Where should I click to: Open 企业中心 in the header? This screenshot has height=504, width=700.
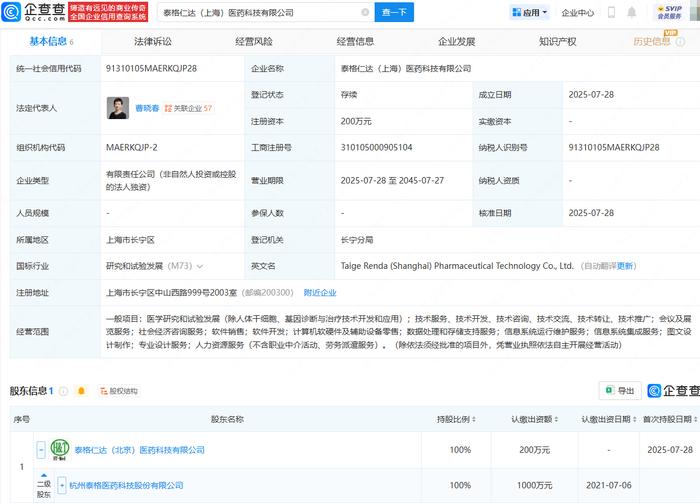tap(578, 13)
